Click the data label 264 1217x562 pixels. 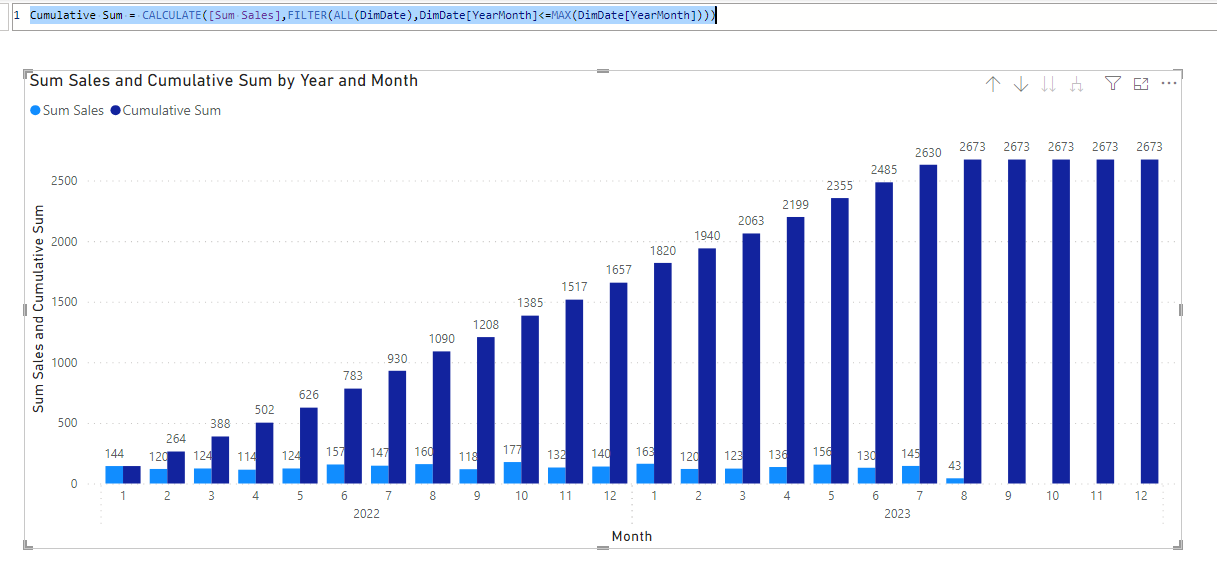click(176, 438)
